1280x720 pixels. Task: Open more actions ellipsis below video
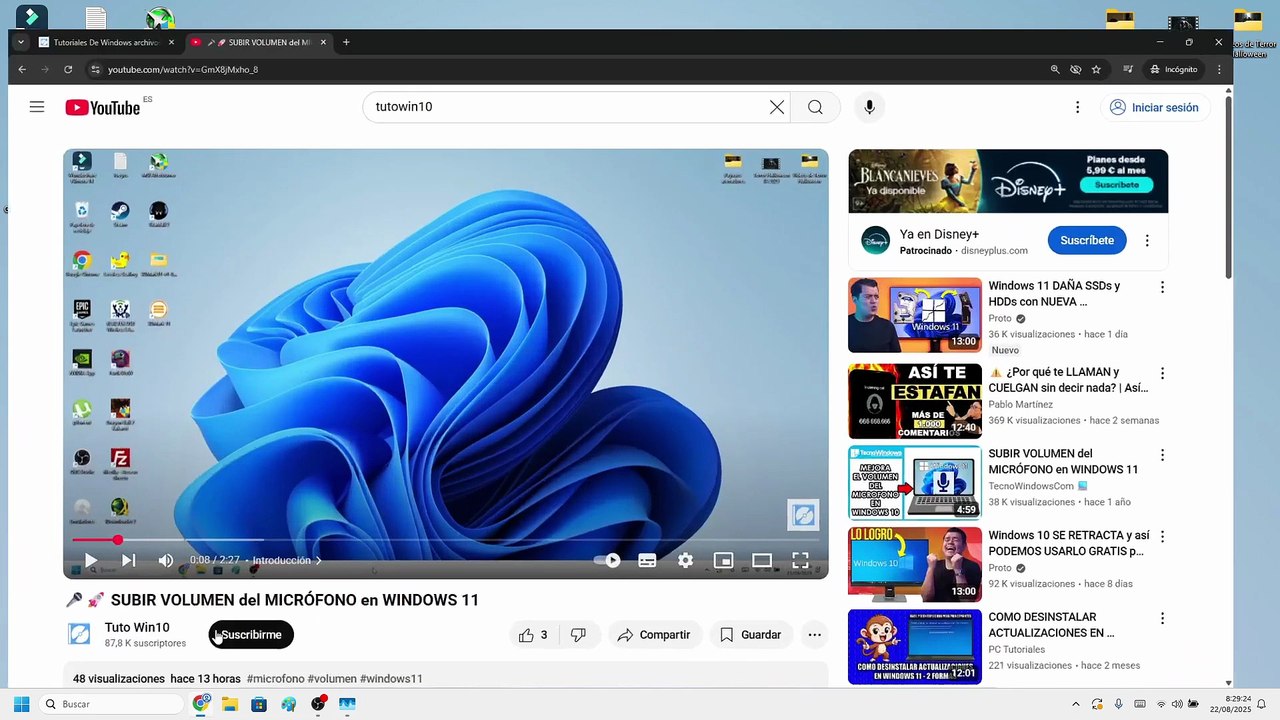click(814, 635)
